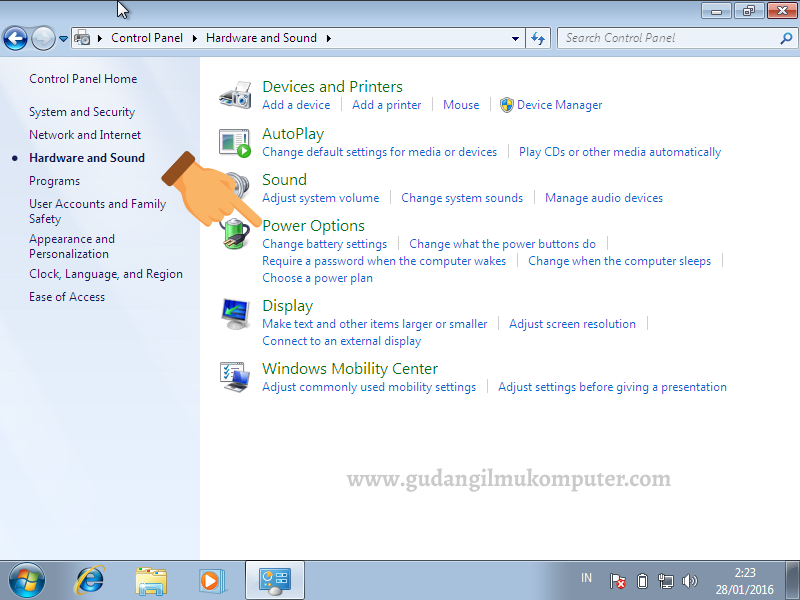Click Add a printer link
This screenshot has height=600, width=800.
(x=387, y=105)
